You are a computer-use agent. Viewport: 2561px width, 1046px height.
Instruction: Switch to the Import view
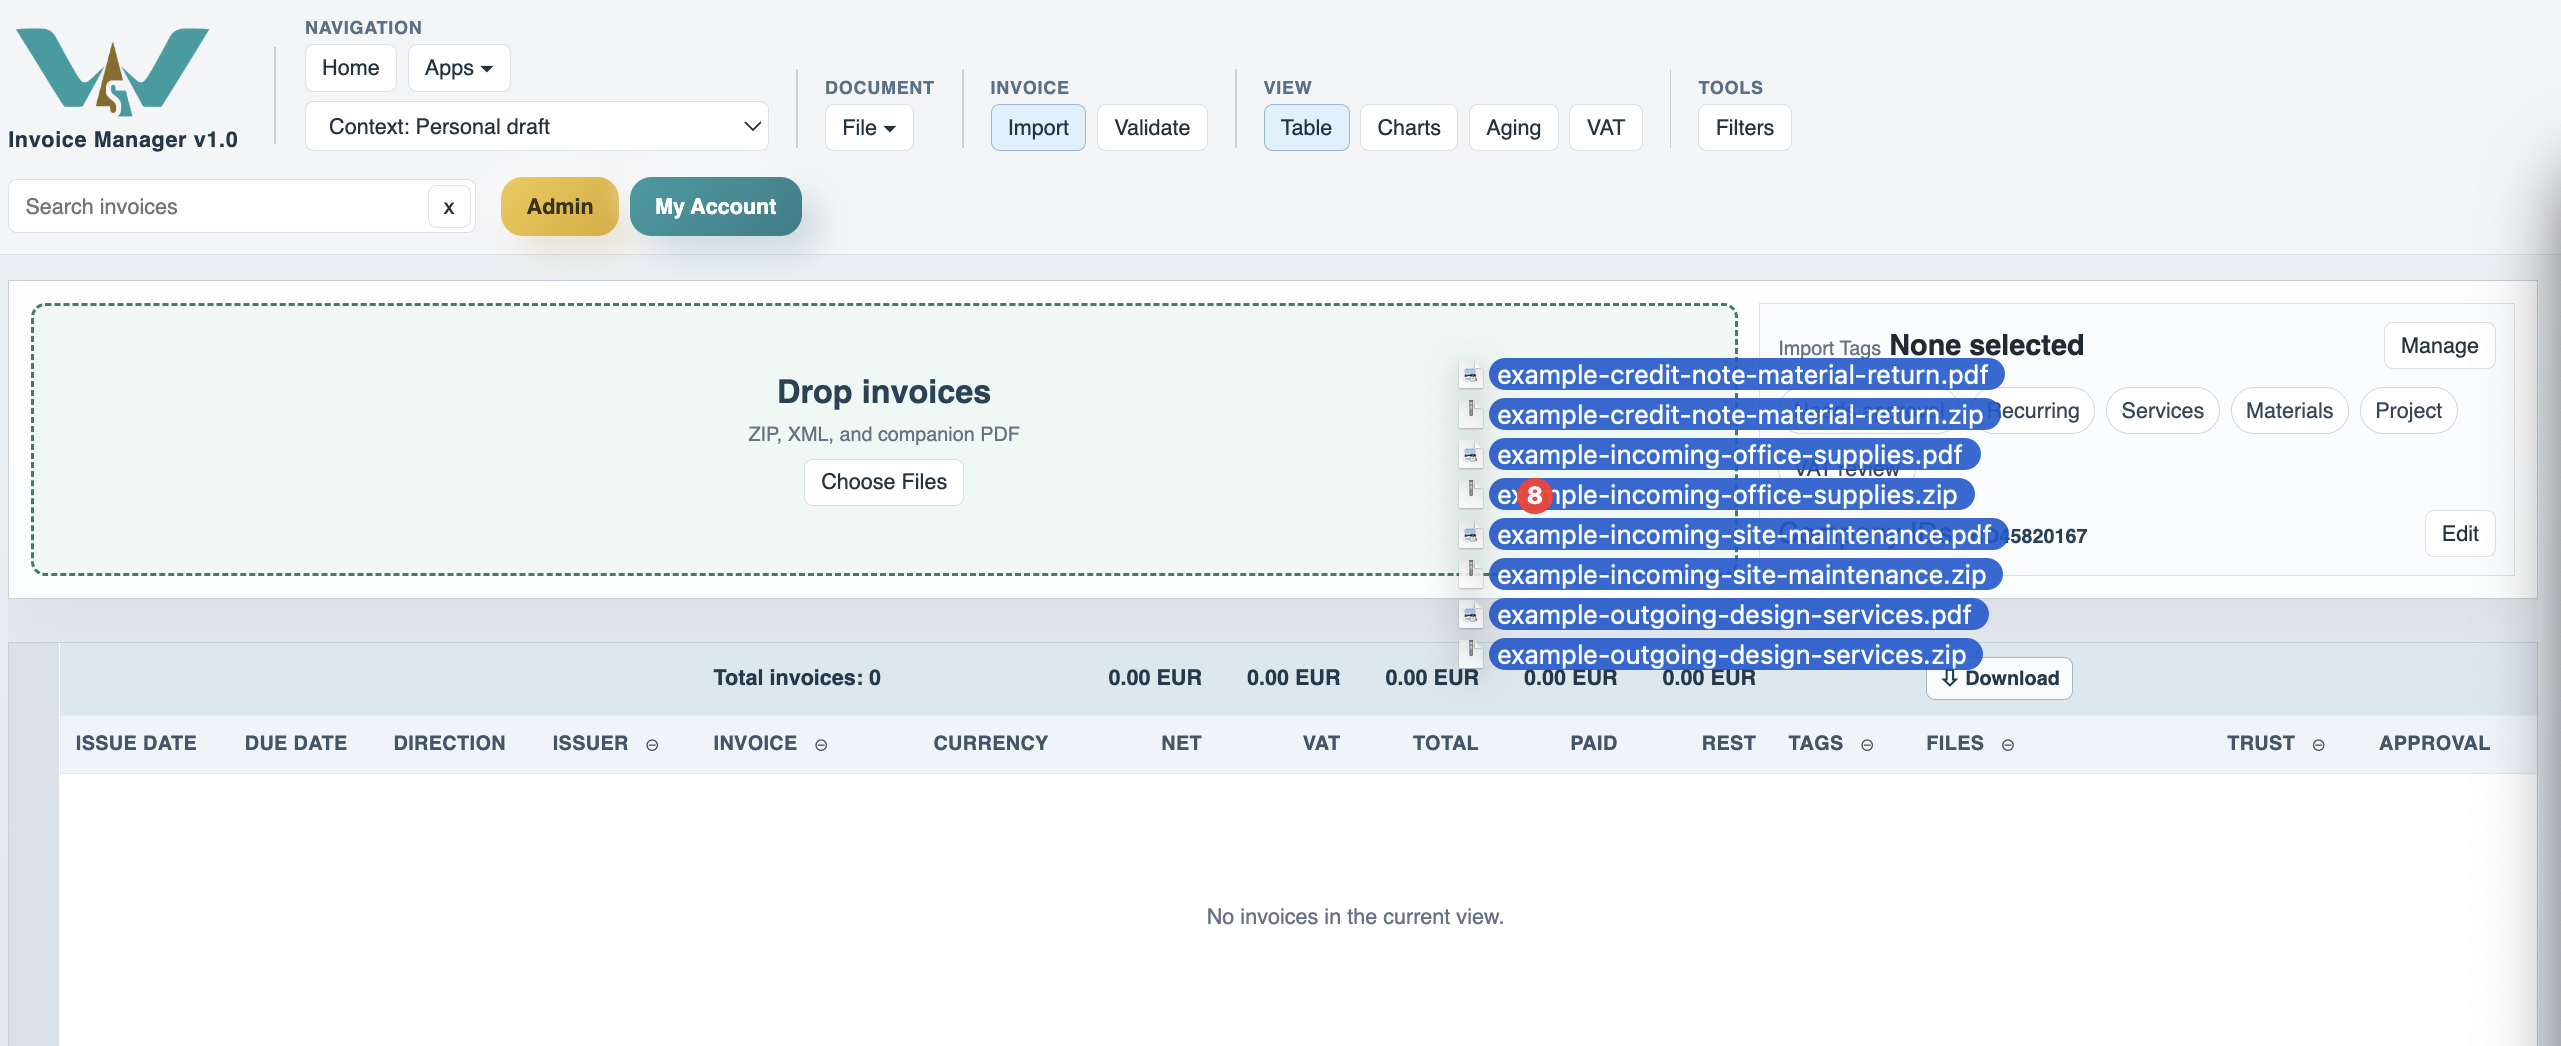pos(1038,128)
